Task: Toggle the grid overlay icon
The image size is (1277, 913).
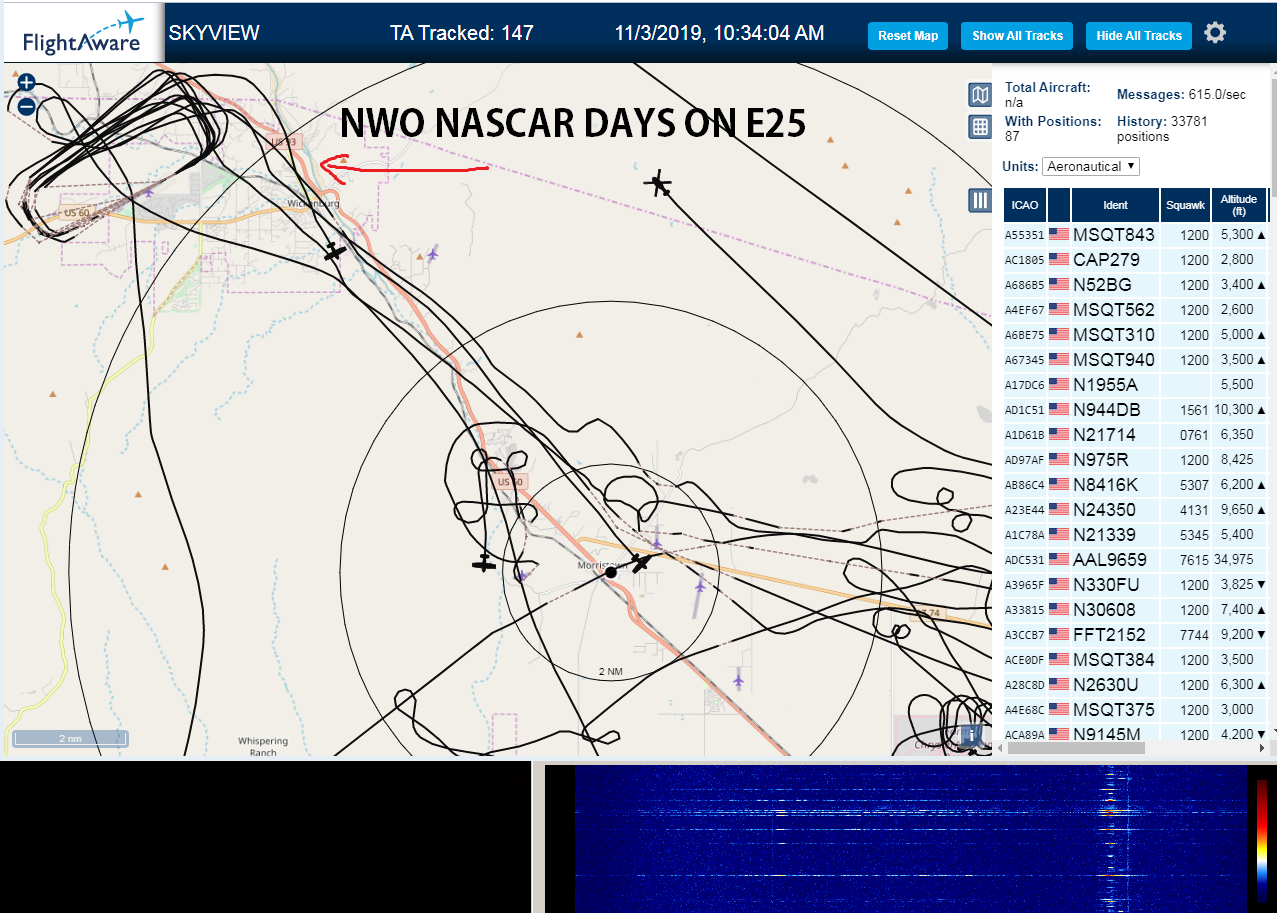Action: pyautogui.click(x=980, y=127)
